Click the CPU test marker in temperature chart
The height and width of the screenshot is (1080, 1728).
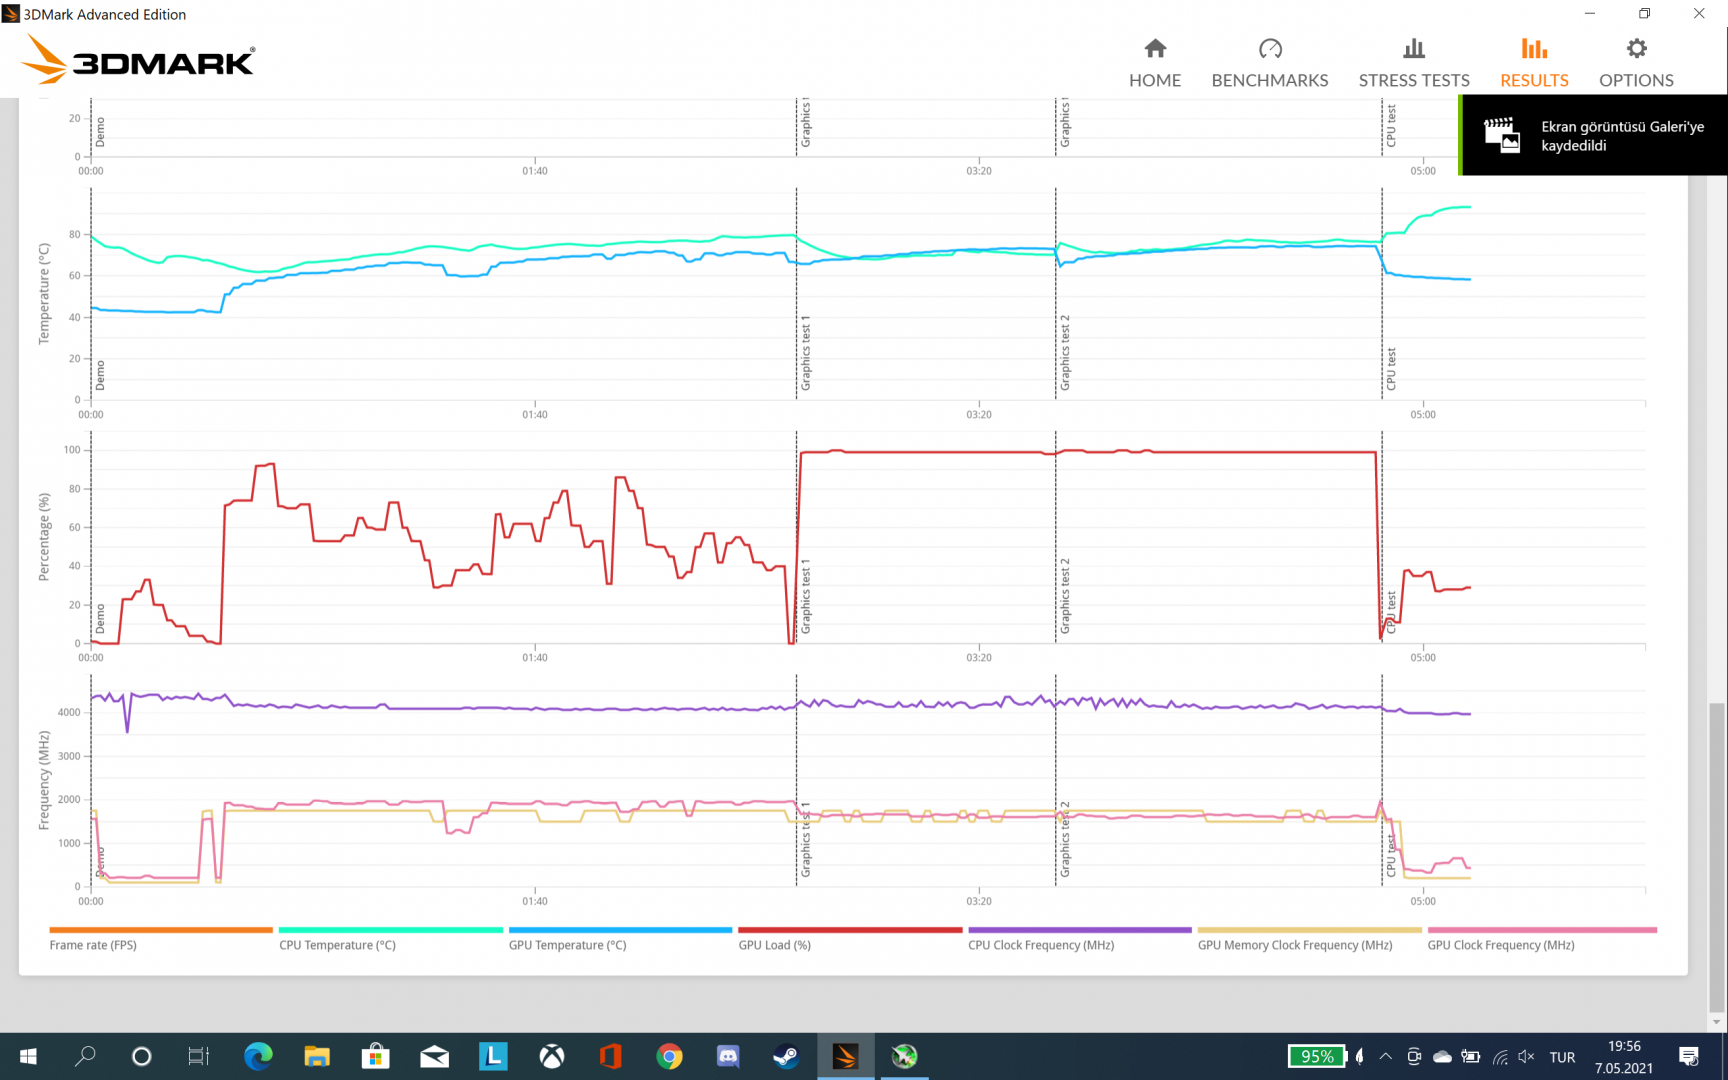tap(1391, 369)
